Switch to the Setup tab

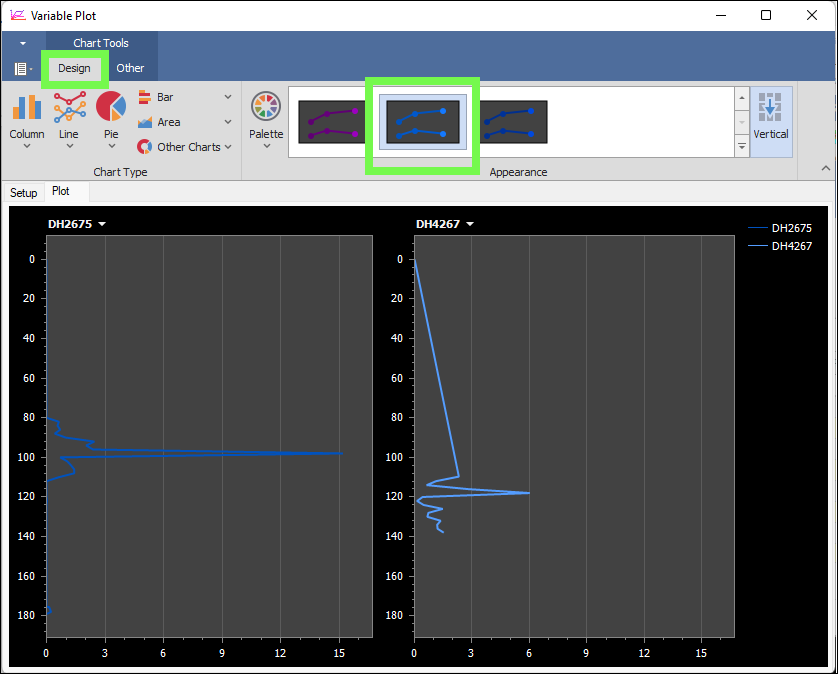pyautogui.click(x=24, y=193)
